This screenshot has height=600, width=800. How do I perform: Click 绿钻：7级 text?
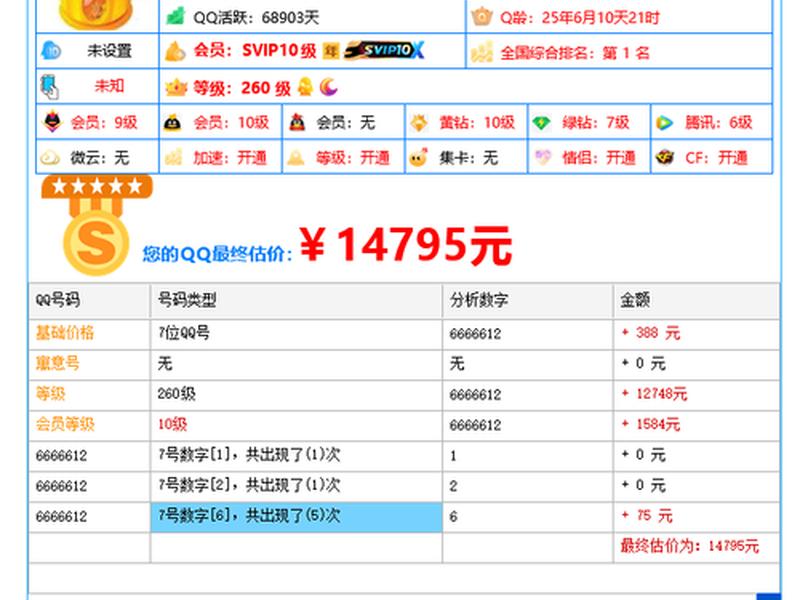click(596, 123)
